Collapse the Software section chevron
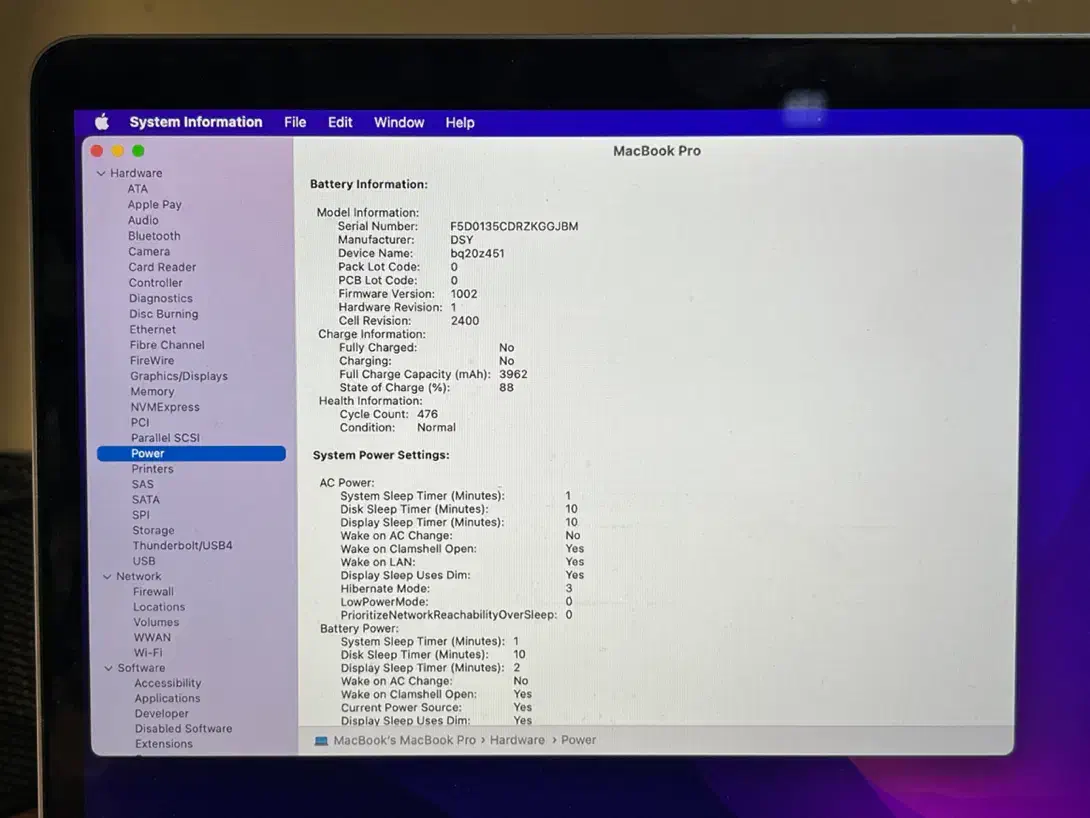1090x818 pixels. point(108,669)
